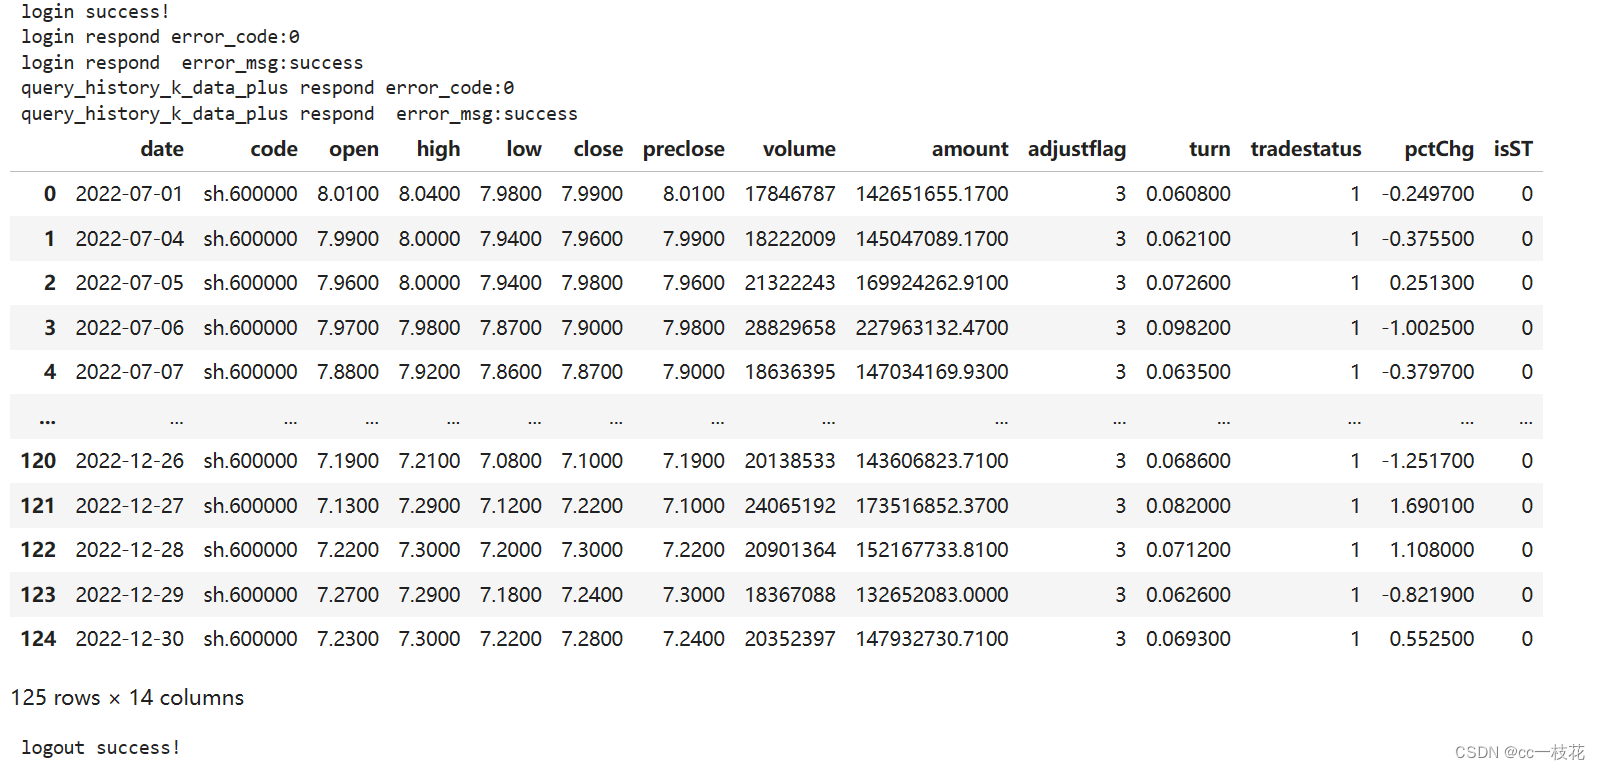Click volume value 18222009
The image size is (1600, 770).
point(790,239)
